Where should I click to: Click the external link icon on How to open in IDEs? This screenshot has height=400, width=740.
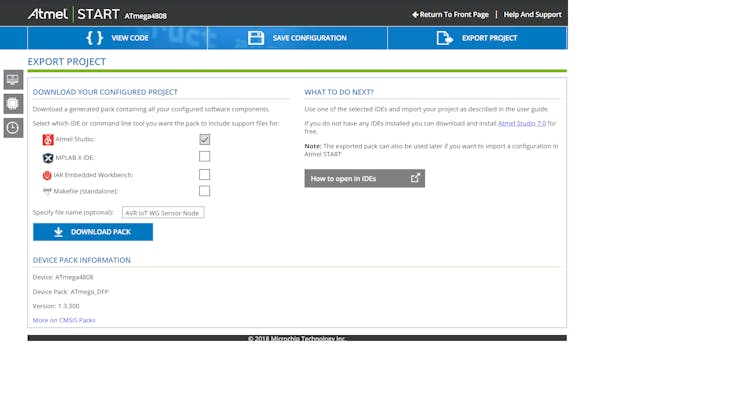point(415,178)
